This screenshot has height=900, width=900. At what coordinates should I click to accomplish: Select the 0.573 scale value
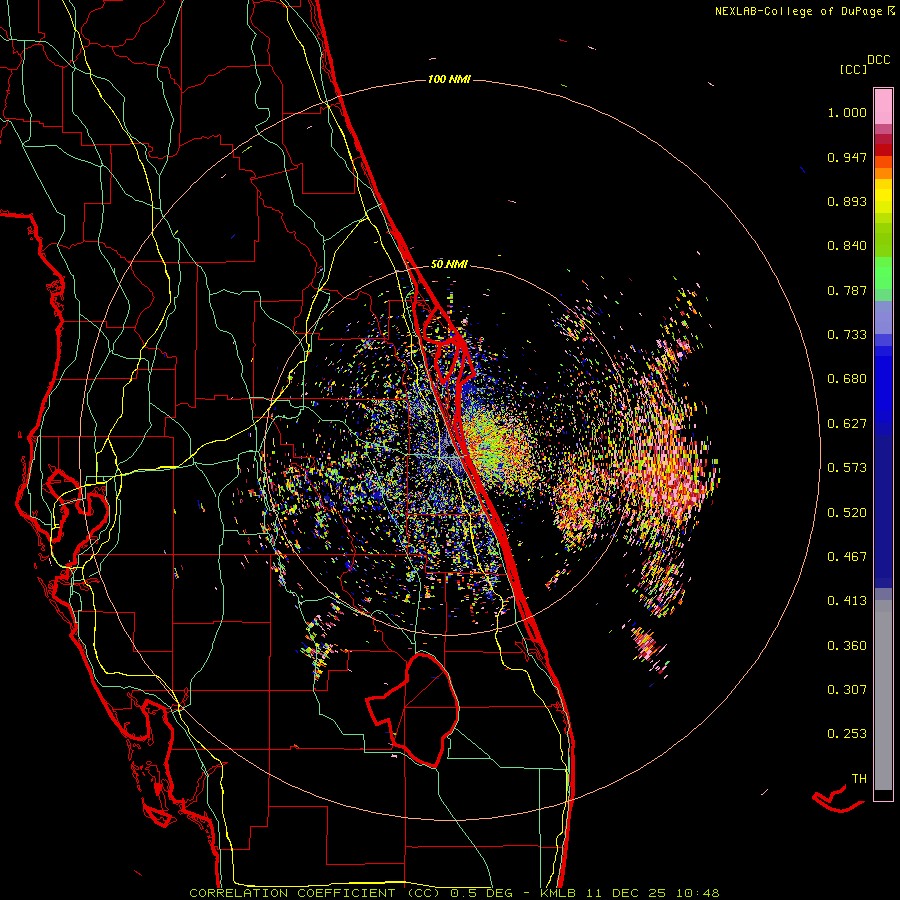tap(847, 468)
